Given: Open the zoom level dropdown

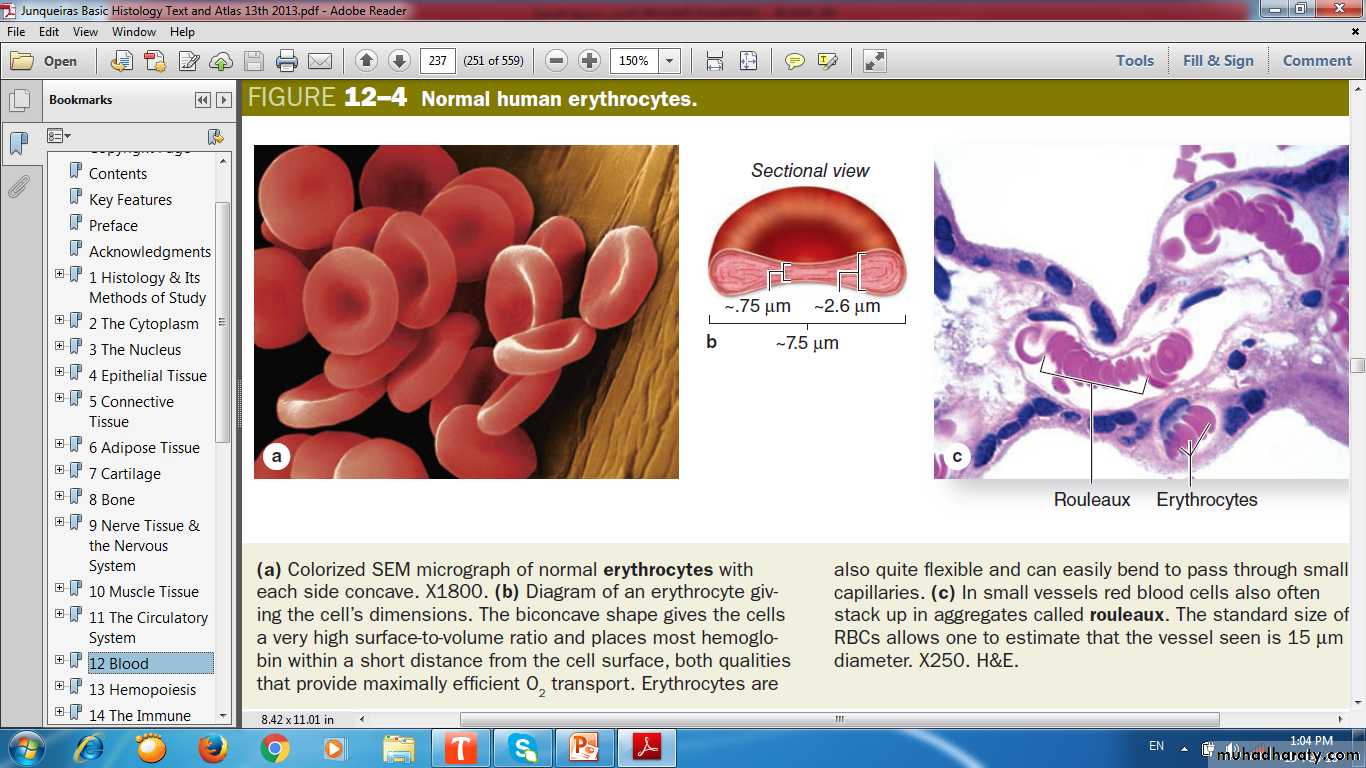Looking at the screenshot, I should [x=669, y=61].
